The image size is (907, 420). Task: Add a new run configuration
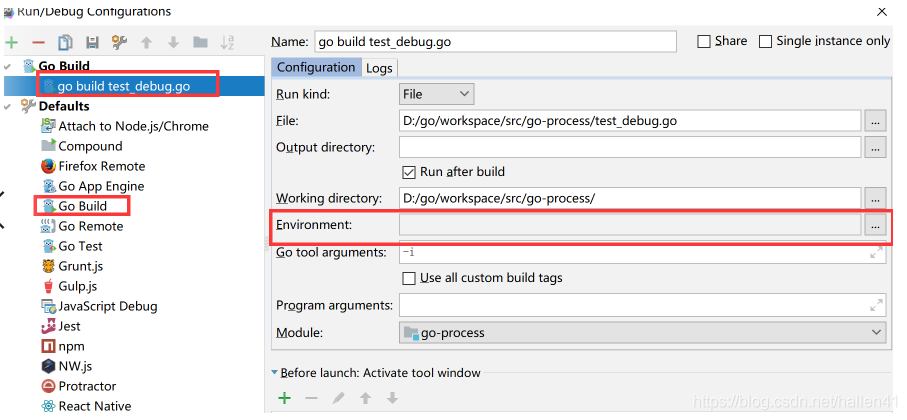pos(12,42)
